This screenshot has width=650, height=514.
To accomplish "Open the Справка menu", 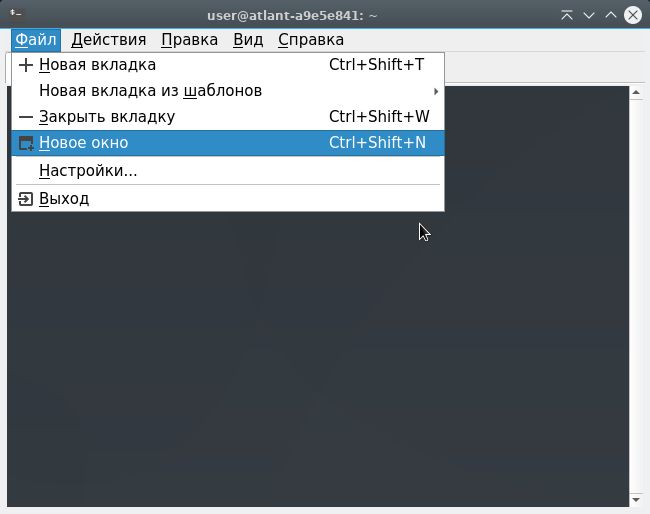I will (311, 40).
